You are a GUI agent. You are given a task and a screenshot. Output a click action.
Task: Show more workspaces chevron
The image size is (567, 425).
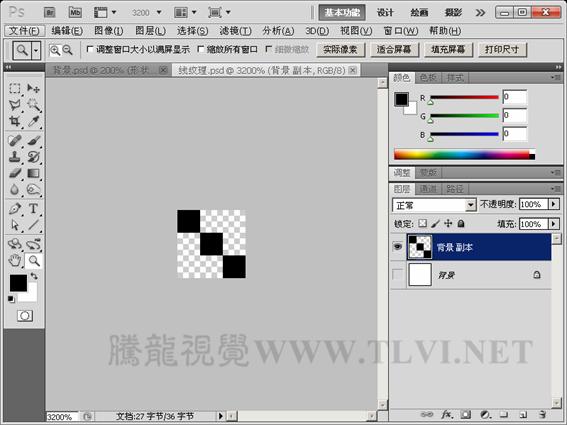480,13
